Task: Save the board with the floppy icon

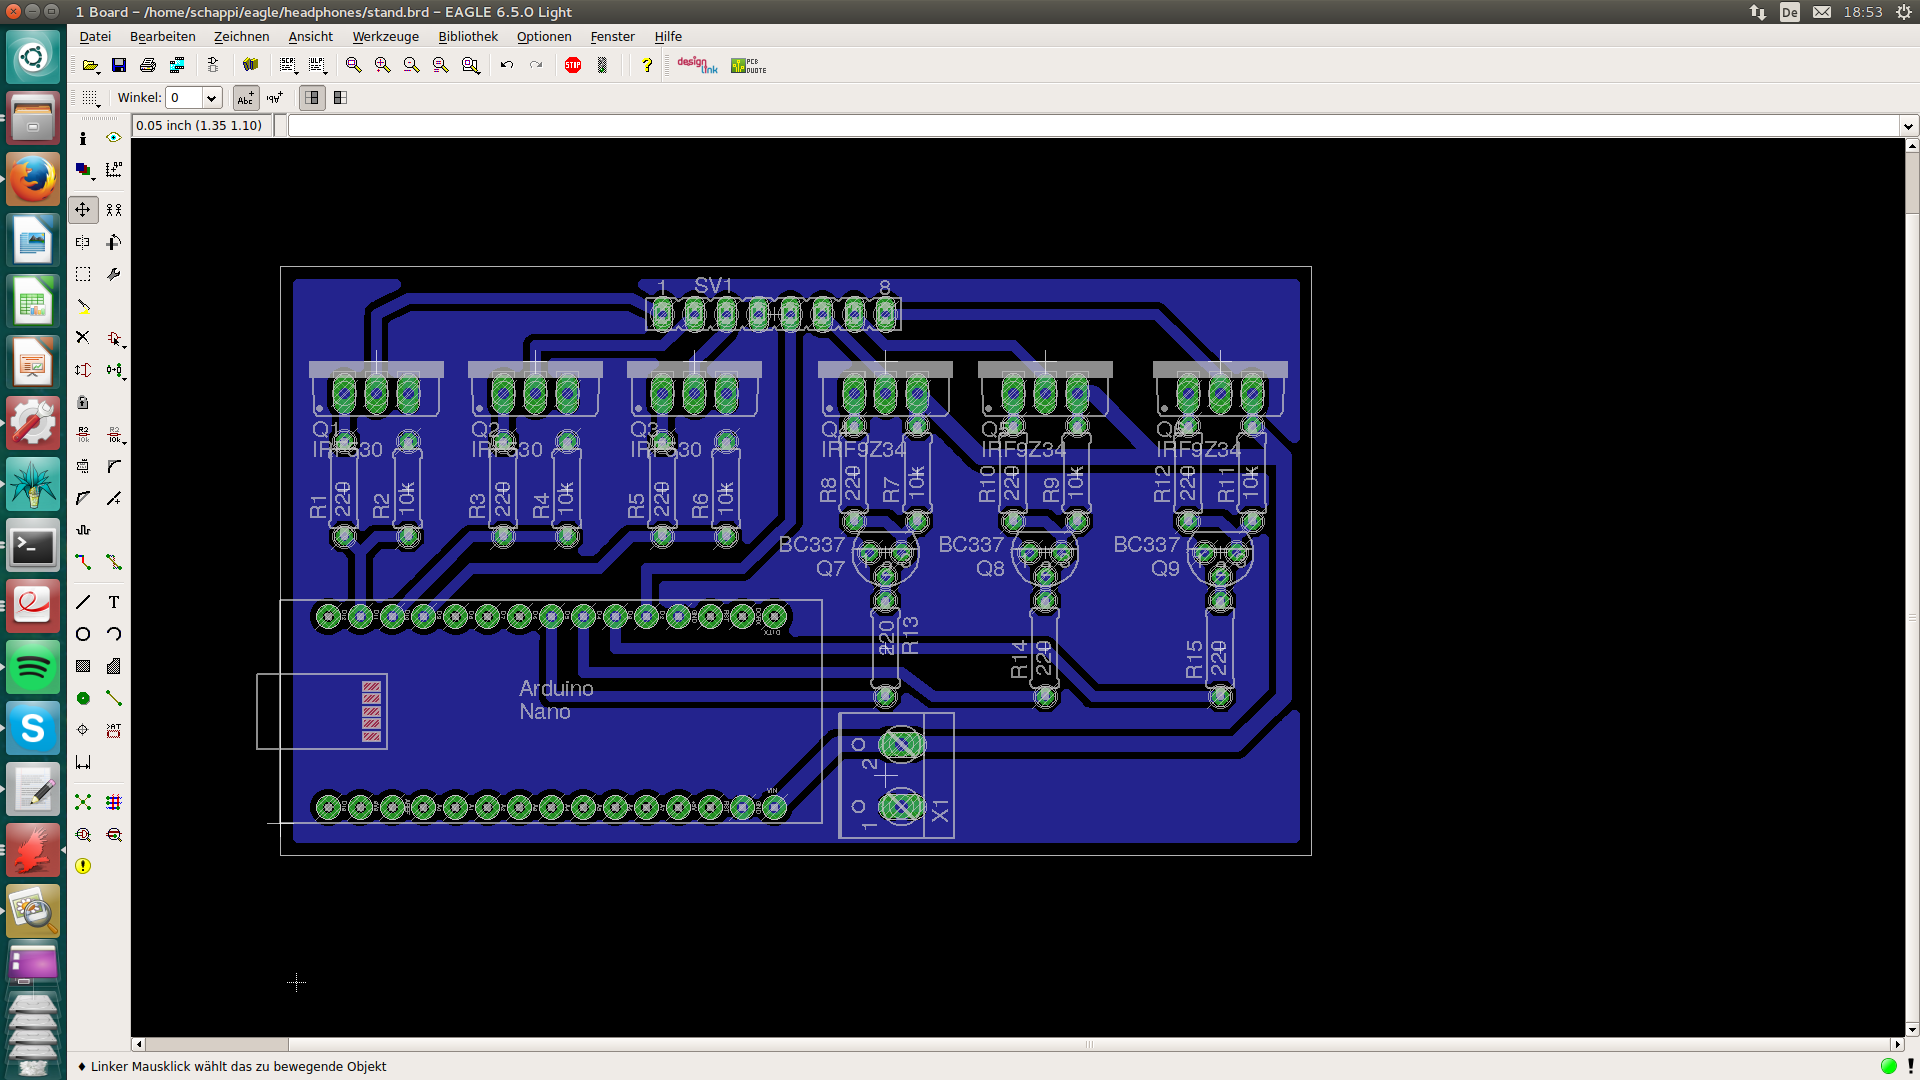Action: tap(119, 66)
